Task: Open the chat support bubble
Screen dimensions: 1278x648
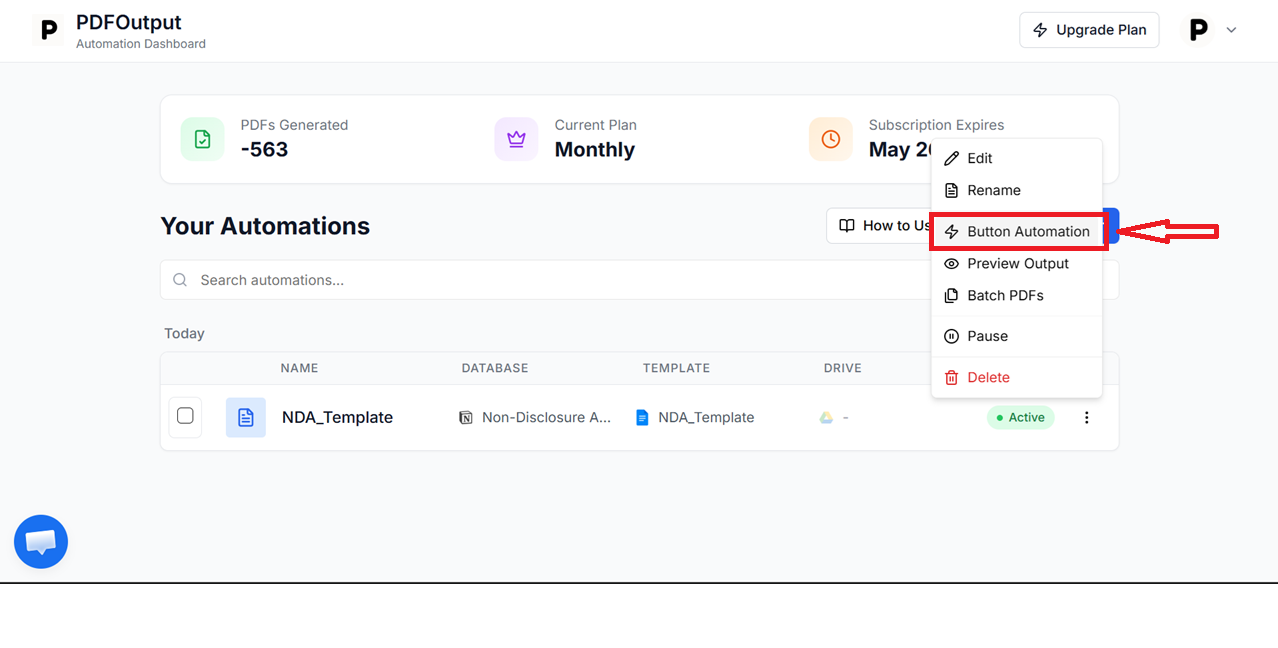Action: pyautogui.click(x=41, y=542)
